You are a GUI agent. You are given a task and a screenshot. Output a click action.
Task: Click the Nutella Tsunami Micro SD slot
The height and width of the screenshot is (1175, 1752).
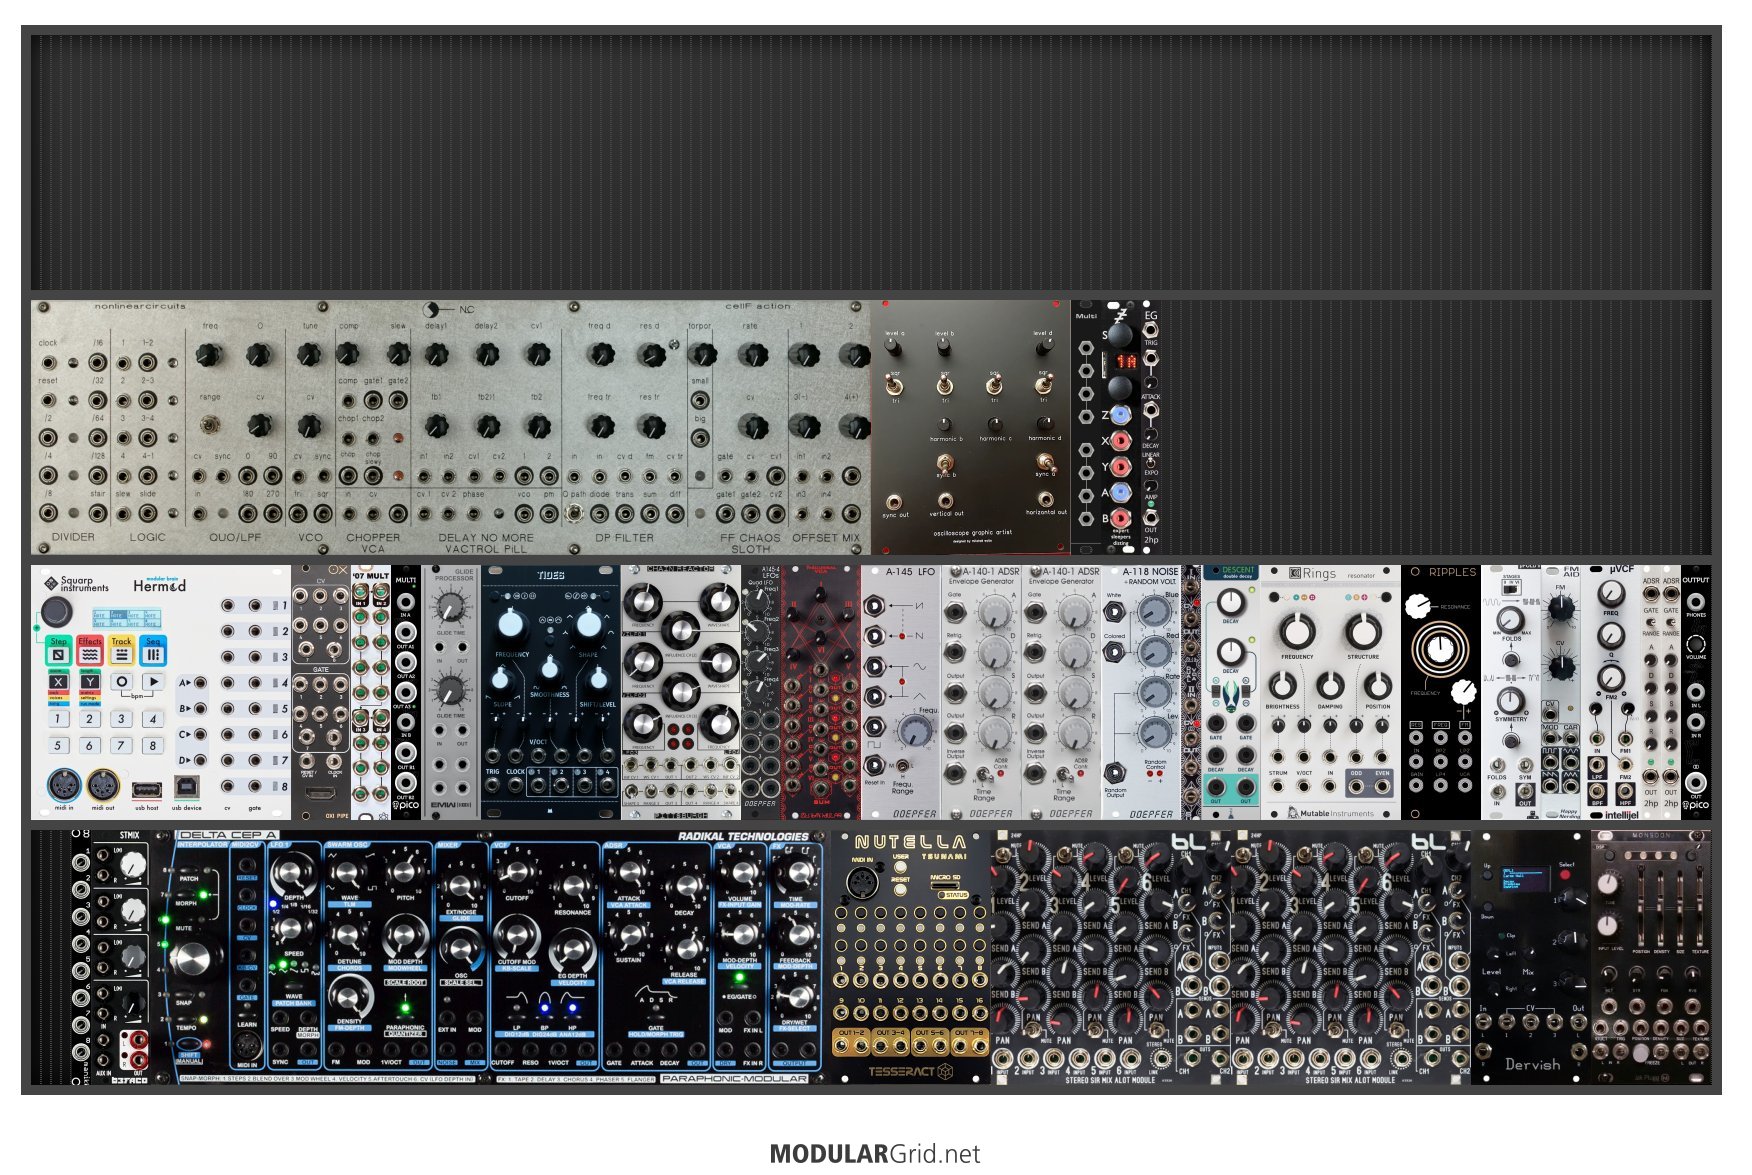pyautogui.click(x=947, y=887)
